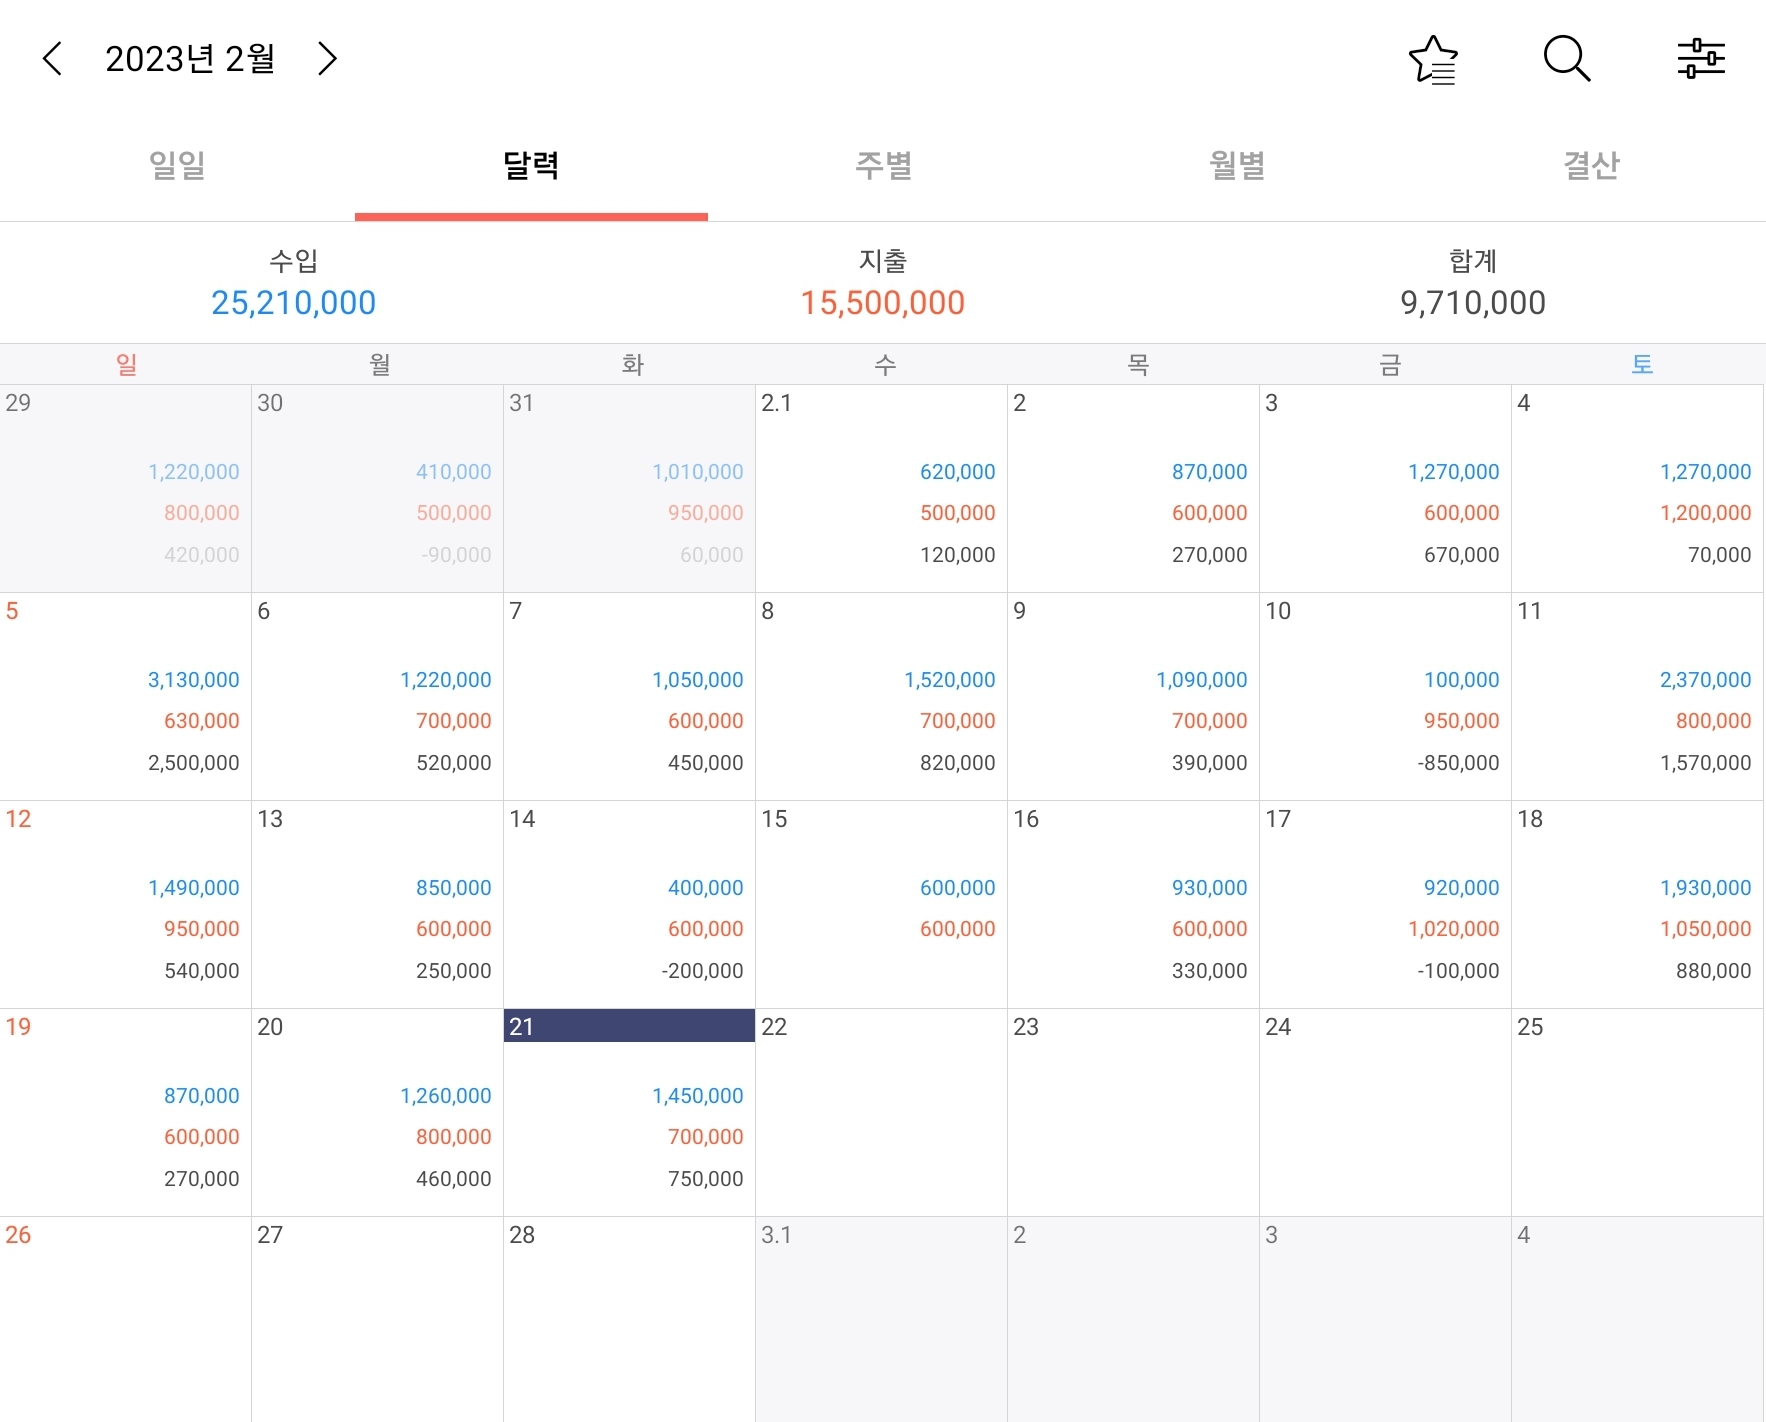Open date 18 on the calendar

click(1637, 905)
